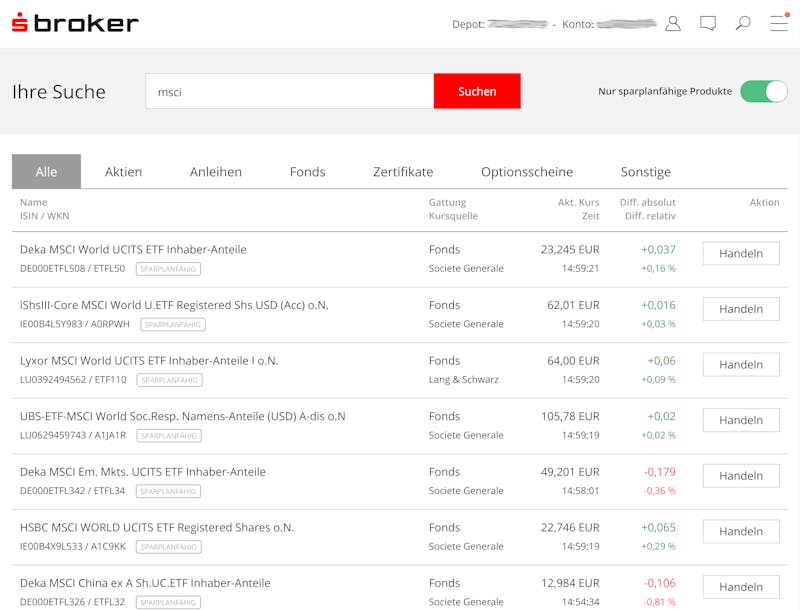This screenshot has width=800, height=610.
Task: Click the Name column header
Action: pyautogui.click(x=34, y=202)
